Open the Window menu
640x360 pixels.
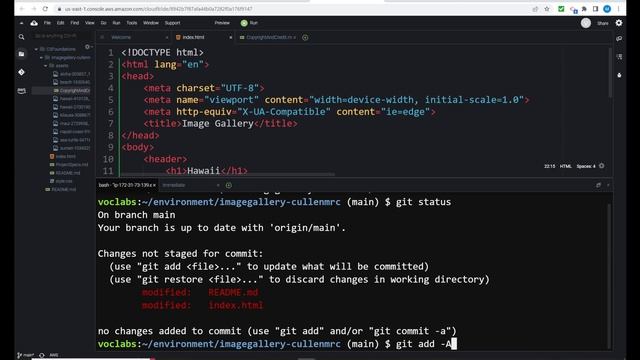(151, 23)
